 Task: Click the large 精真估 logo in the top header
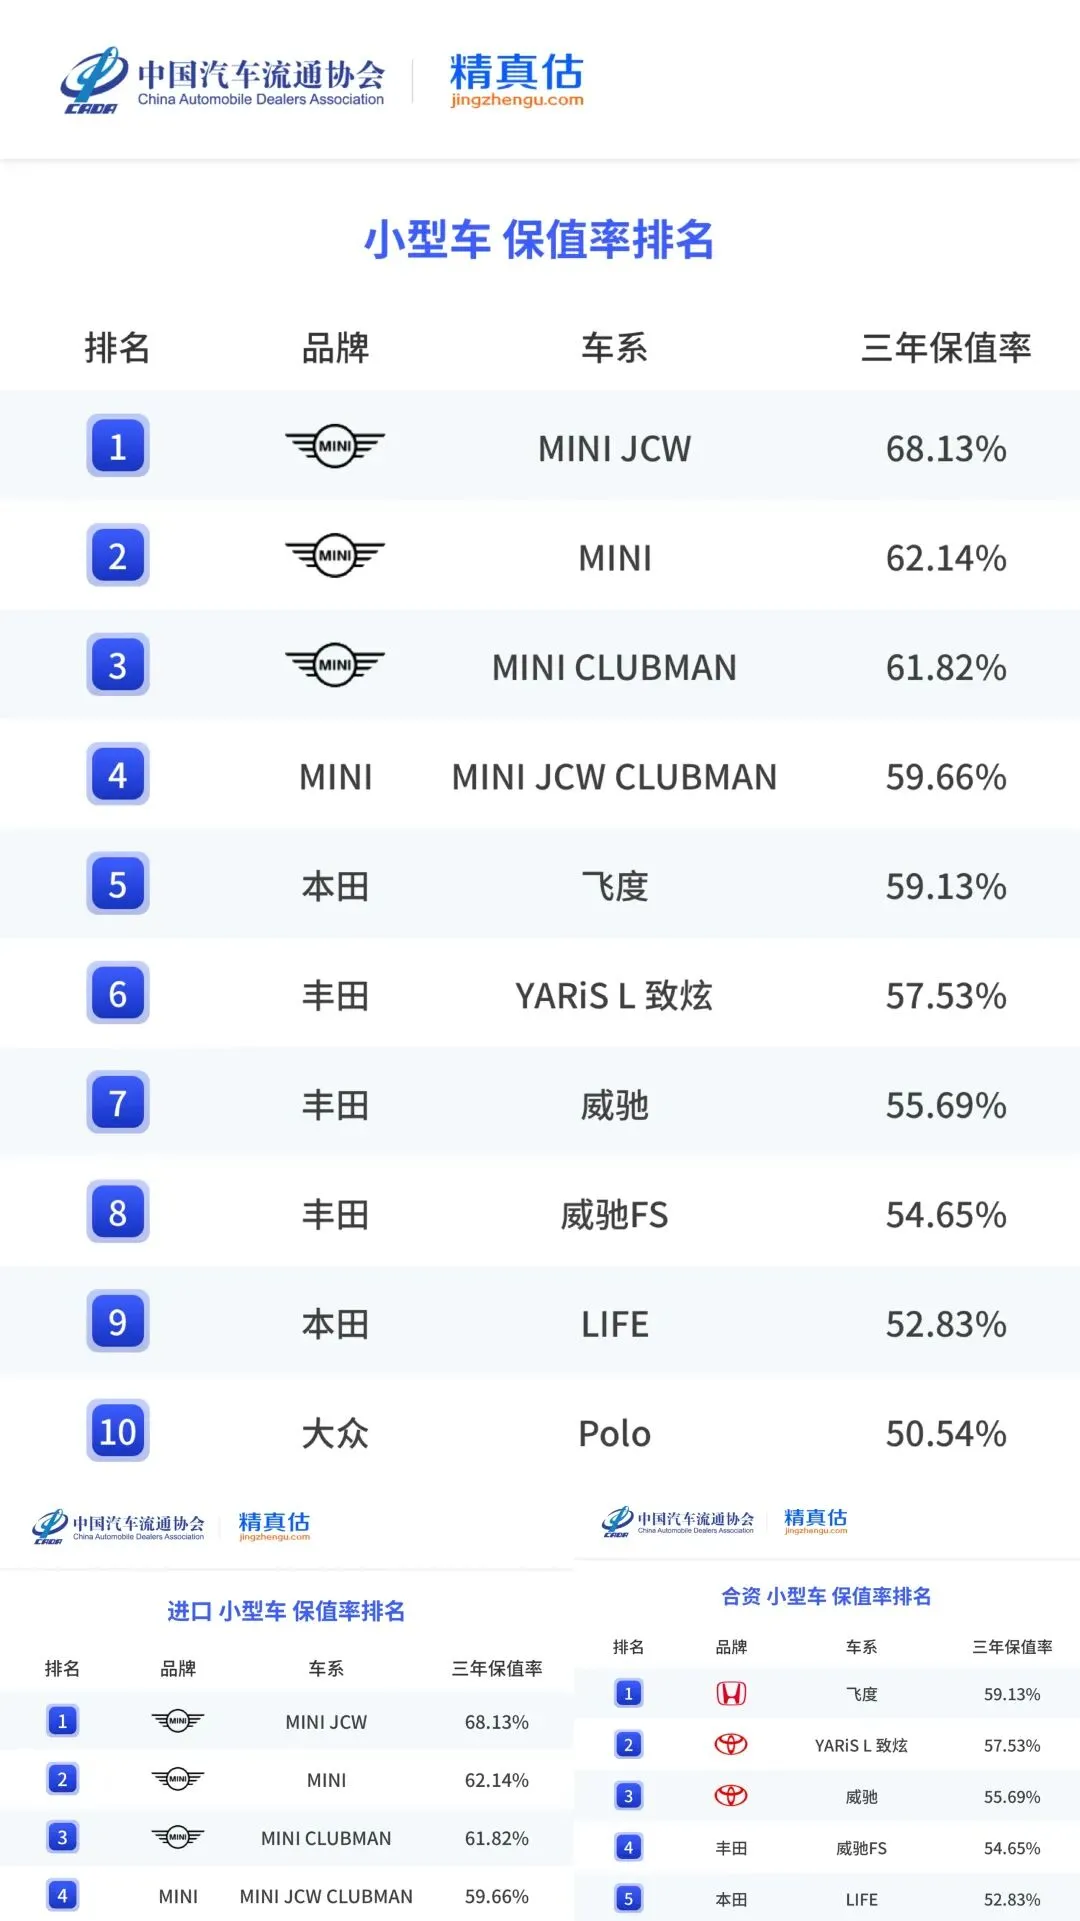(x=516, y=79)
